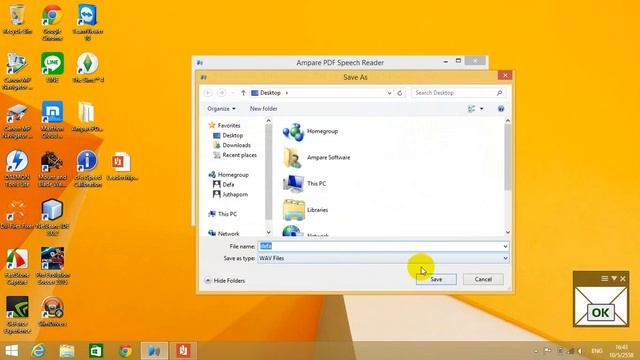Open the OK widget menu icon
Image resolution: width=640 pixels, height=360 pixels.
pos(604,278)
